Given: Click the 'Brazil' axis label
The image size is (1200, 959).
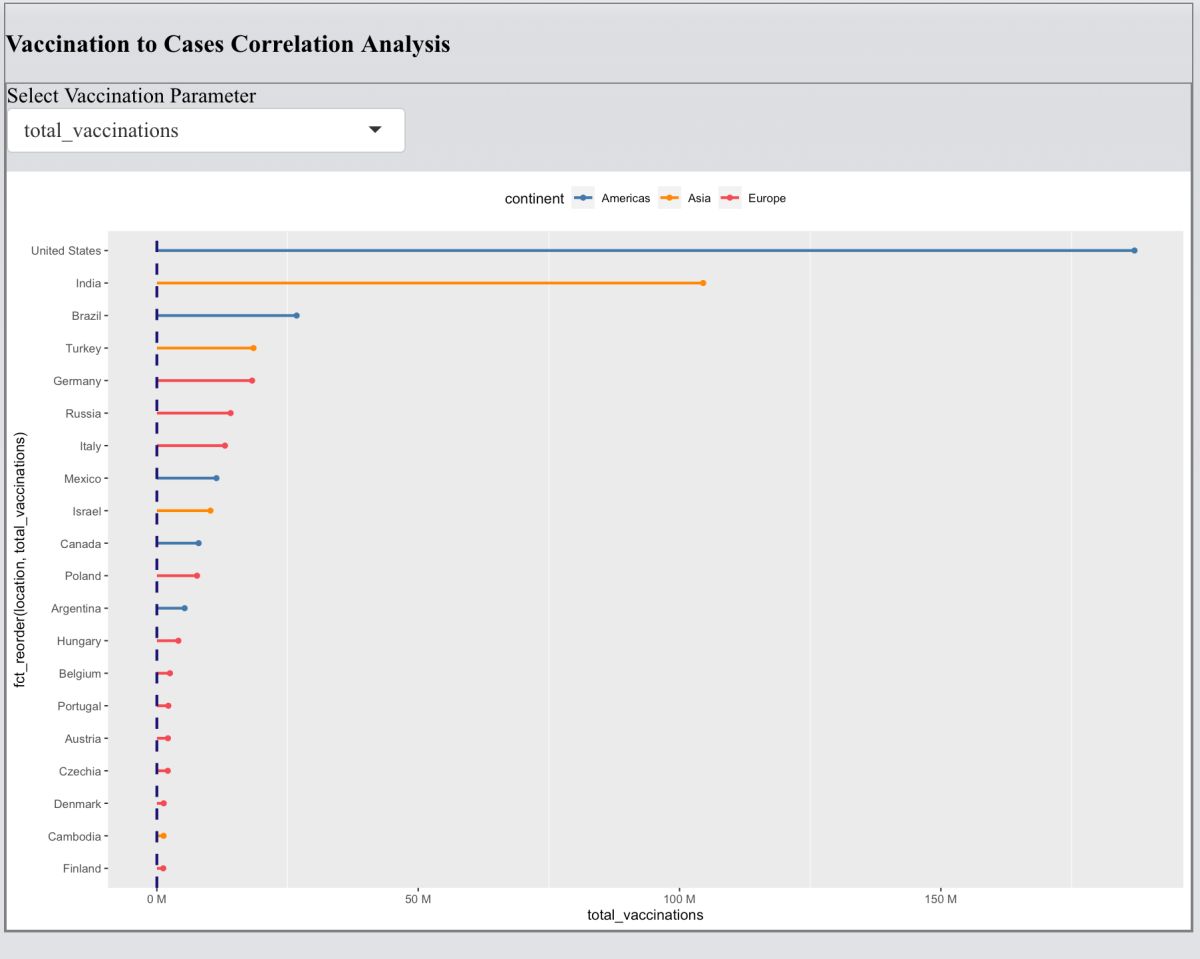Looking at the screenshot, I should 86,316.
